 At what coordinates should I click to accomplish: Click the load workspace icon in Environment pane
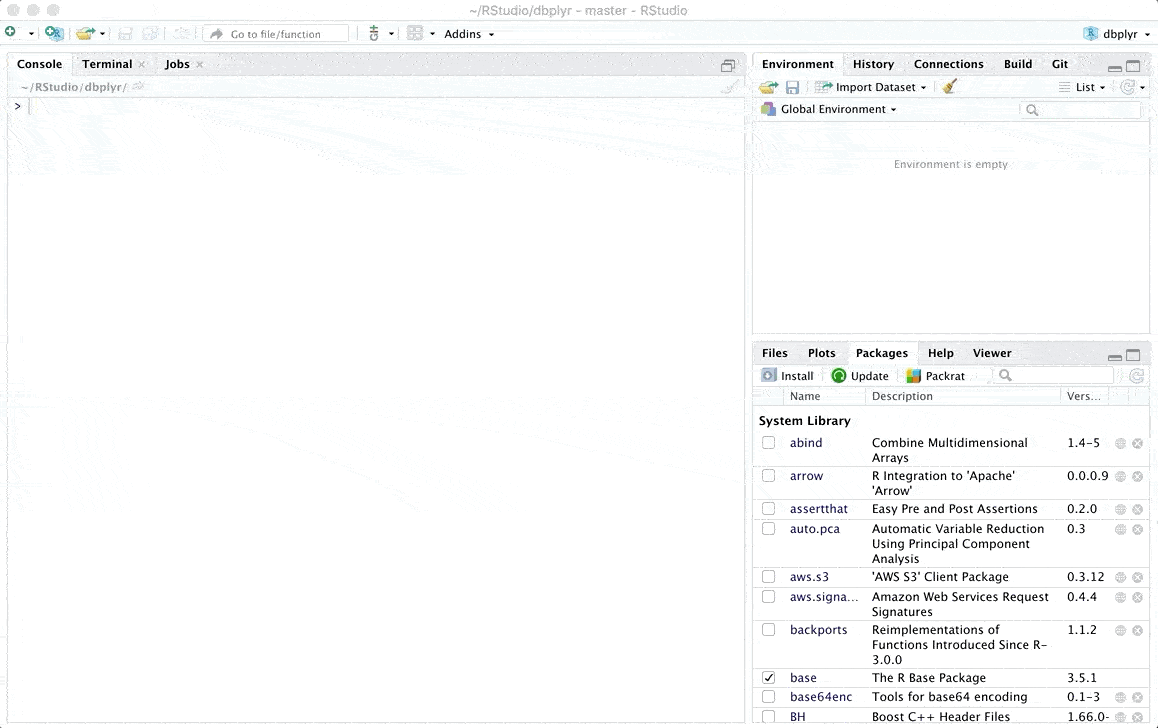[768, 87]
